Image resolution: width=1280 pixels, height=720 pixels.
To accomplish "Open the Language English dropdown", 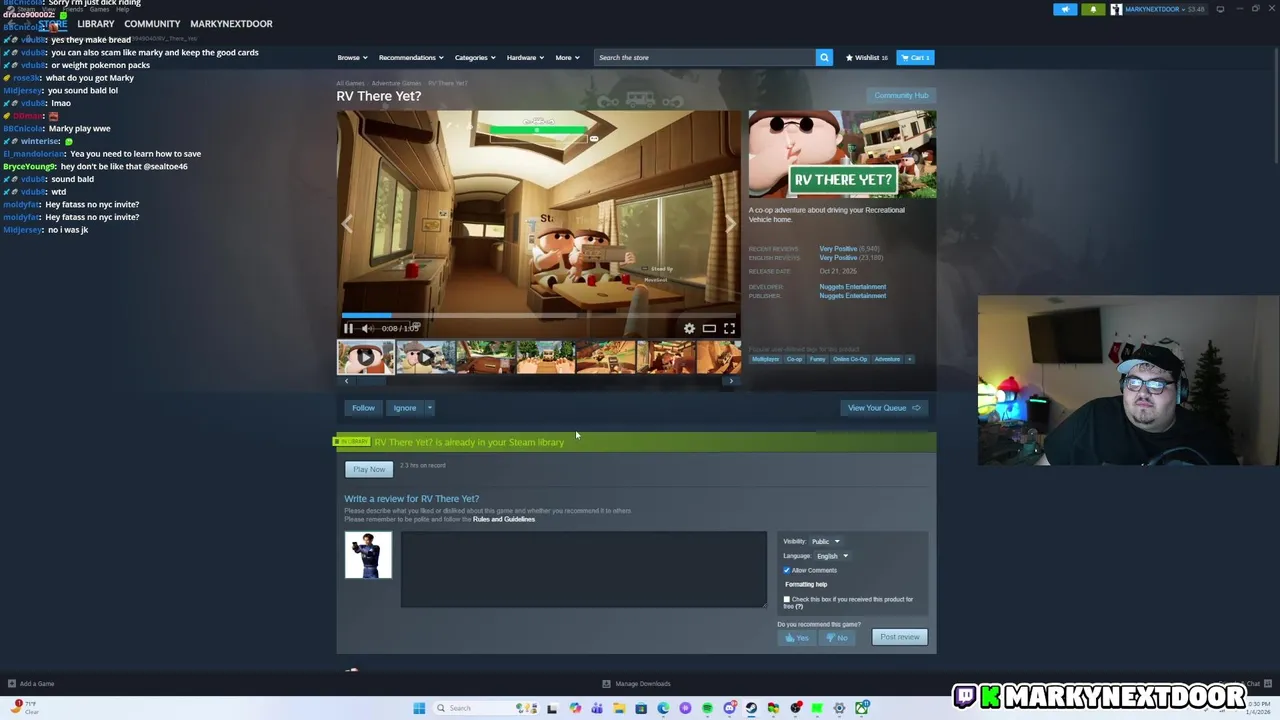I will (x=831, y=556).
